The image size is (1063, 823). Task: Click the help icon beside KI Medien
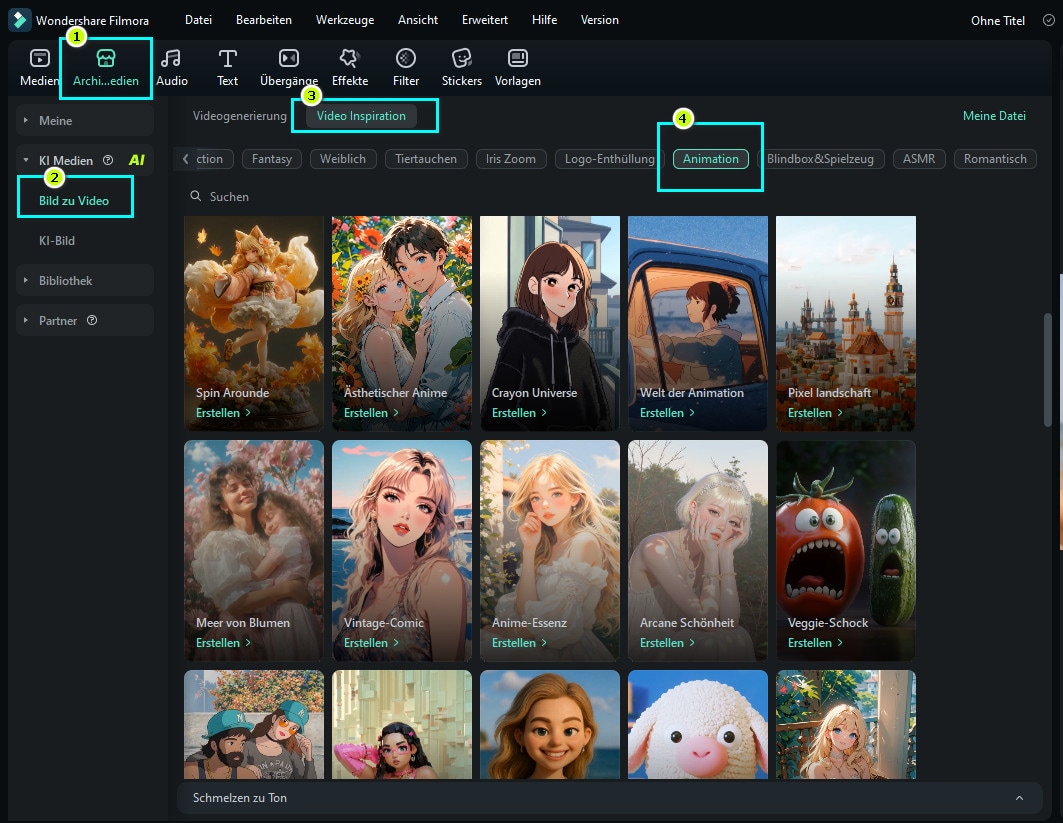[108, 160]
